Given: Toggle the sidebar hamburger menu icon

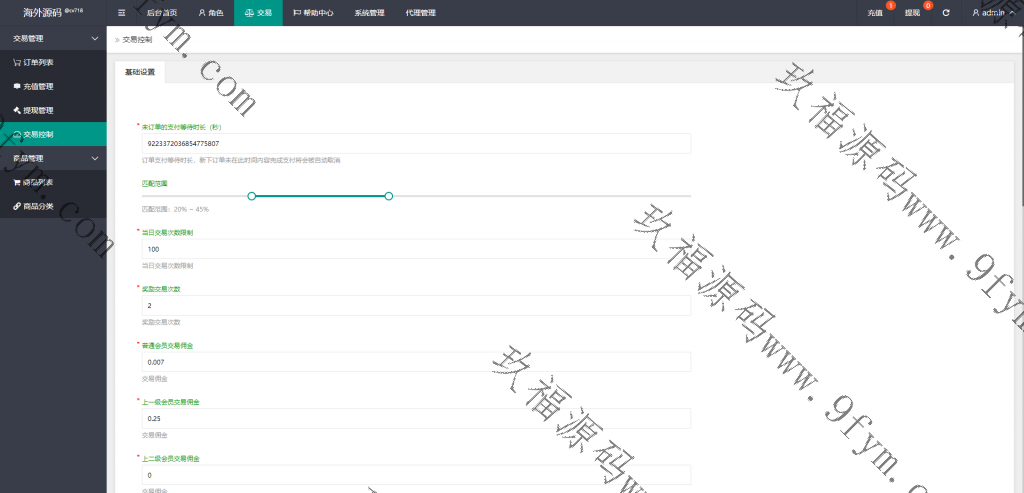Looking at the screenshot, I should 122,12.
